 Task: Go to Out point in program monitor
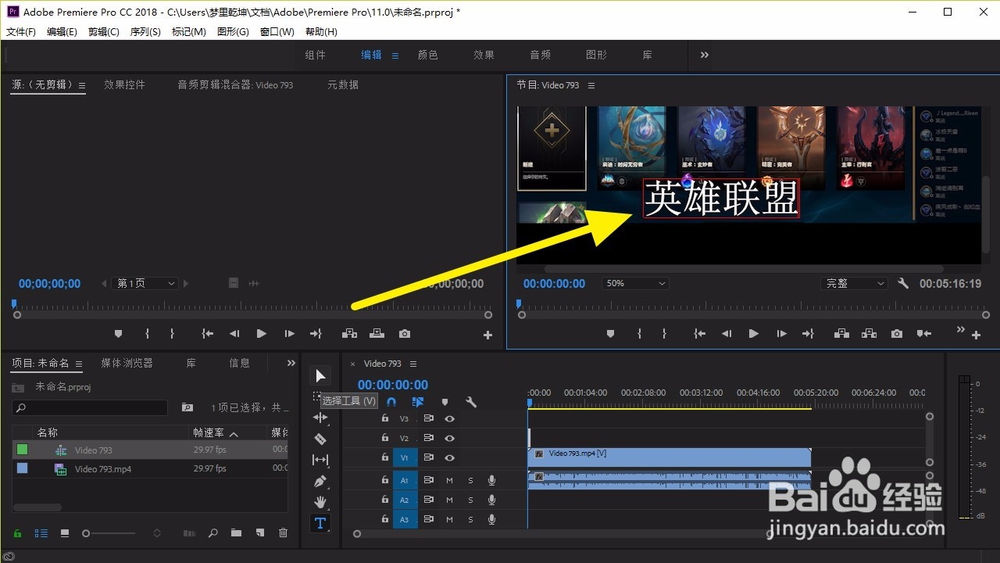click(x=808, y=333)
